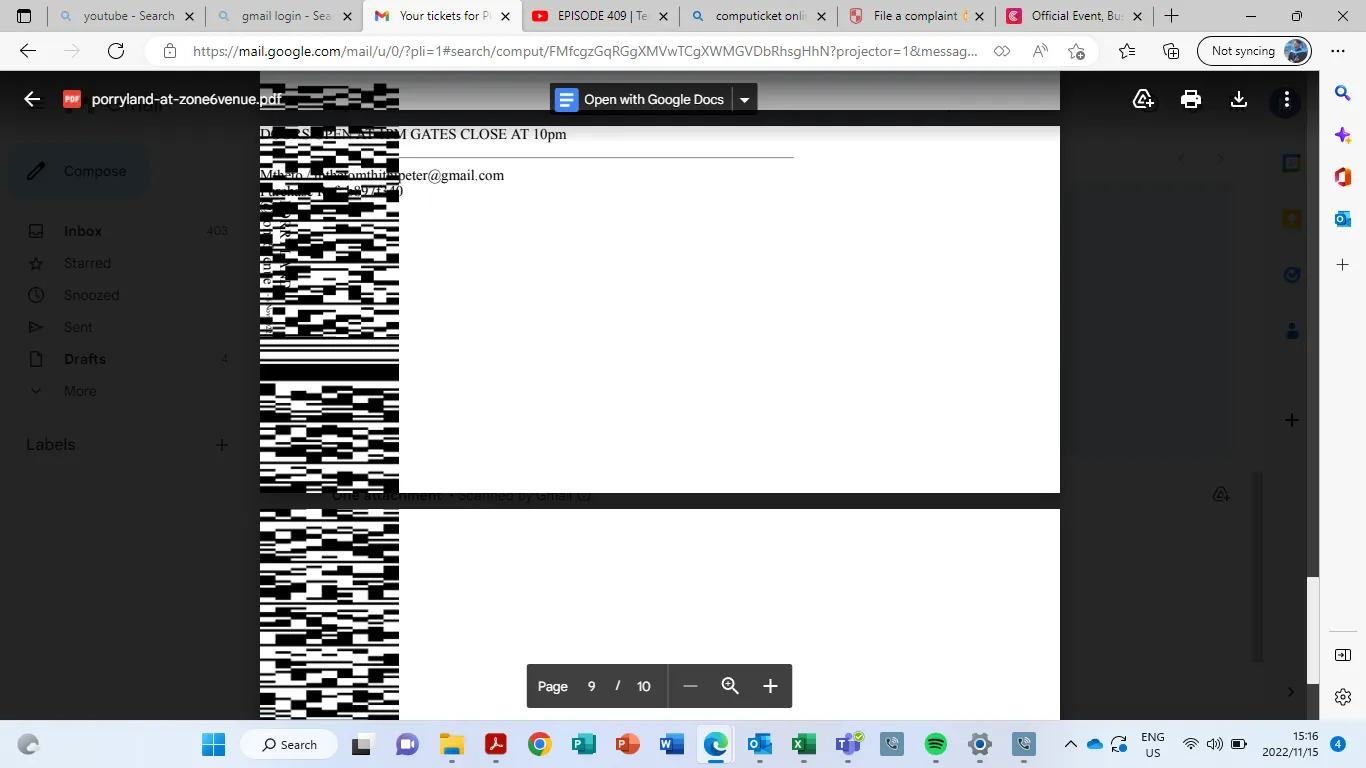Click the current page number 9 field

point(591,686)
